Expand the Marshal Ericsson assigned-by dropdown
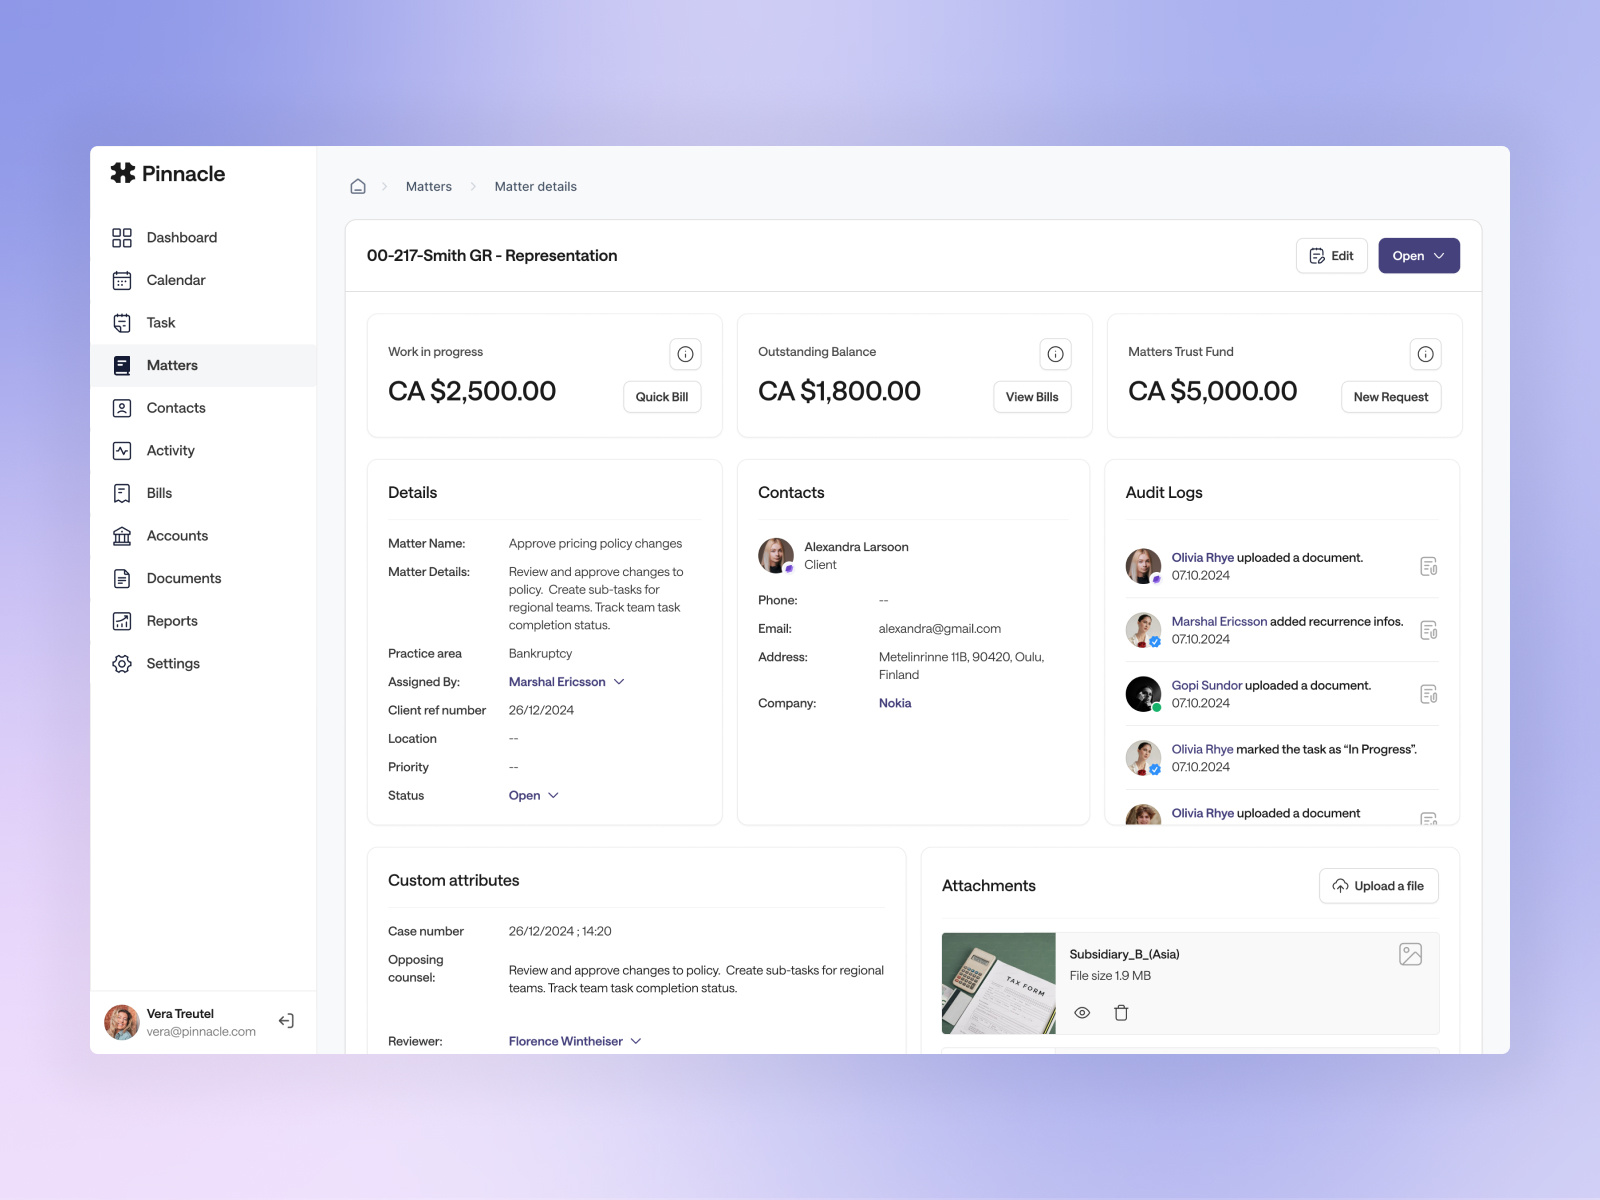1600x1200 pixels. [619, 681]
